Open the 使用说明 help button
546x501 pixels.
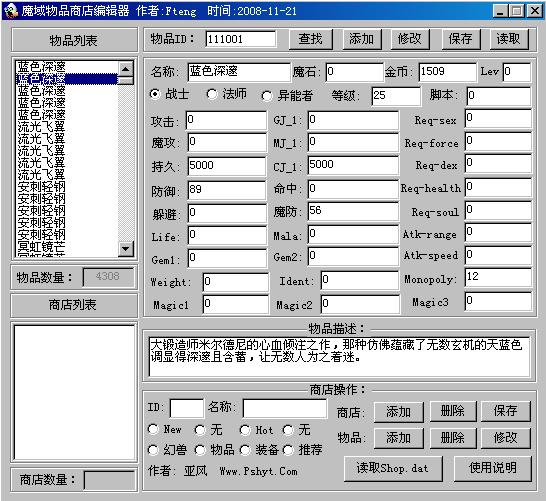point(493,469)
